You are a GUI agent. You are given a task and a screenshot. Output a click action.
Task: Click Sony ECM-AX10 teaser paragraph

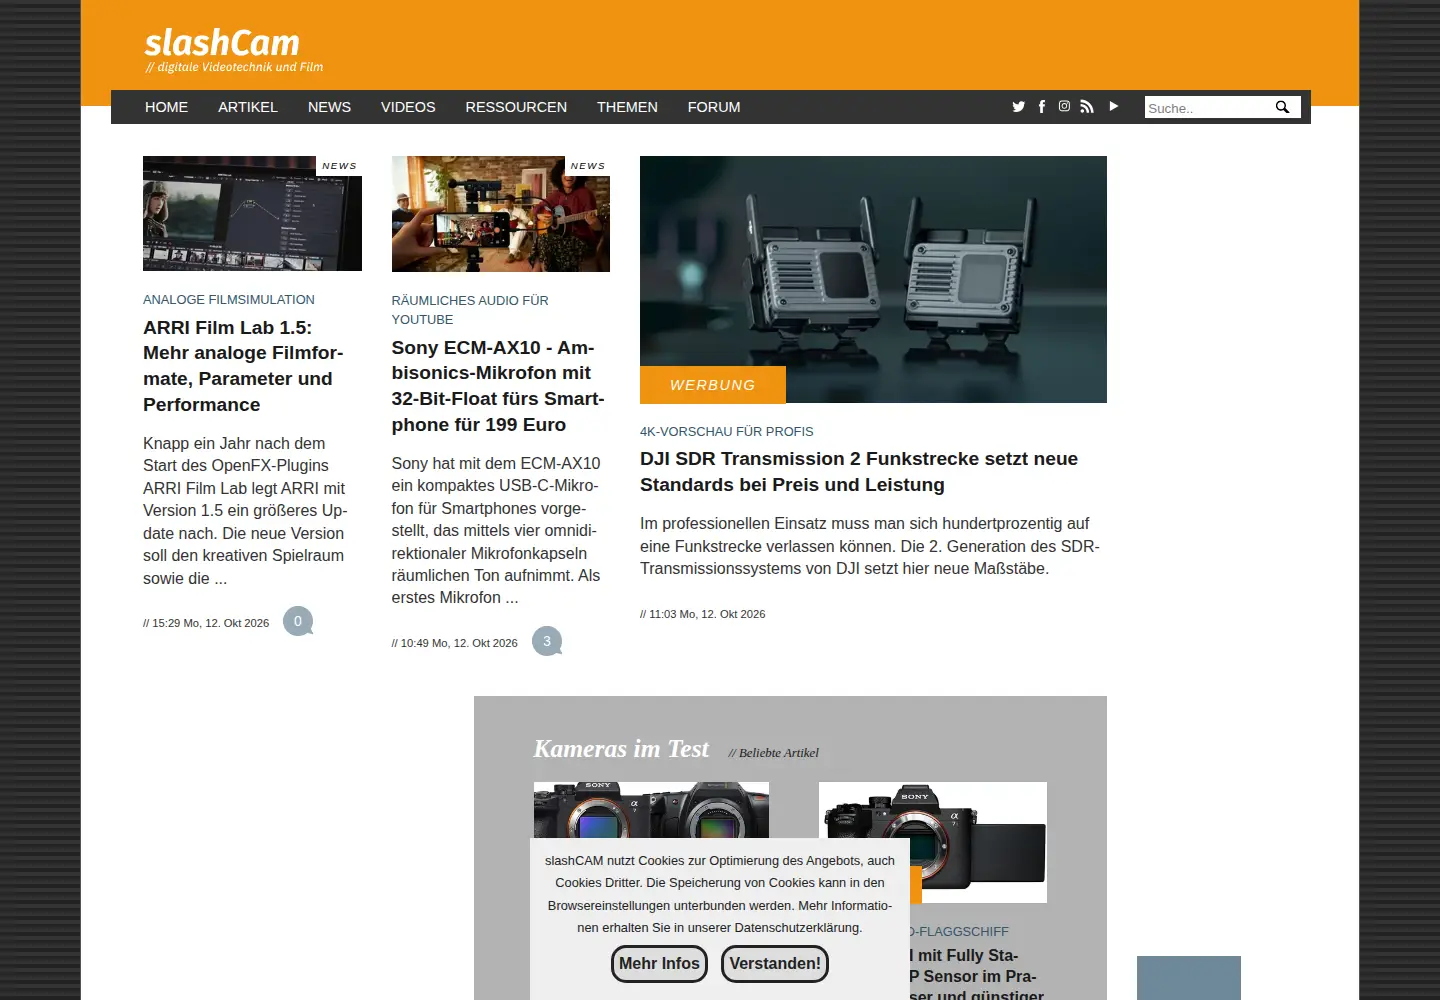tap(496, 530)
